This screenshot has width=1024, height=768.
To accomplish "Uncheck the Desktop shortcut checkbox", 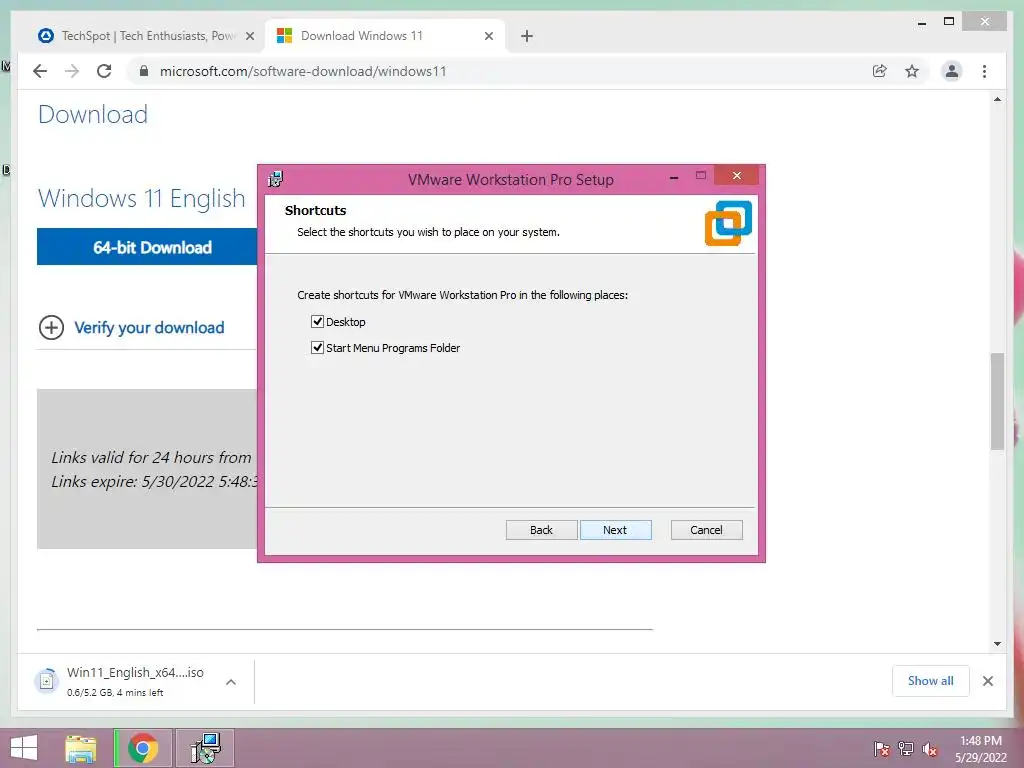I will (x=317, y=321).
